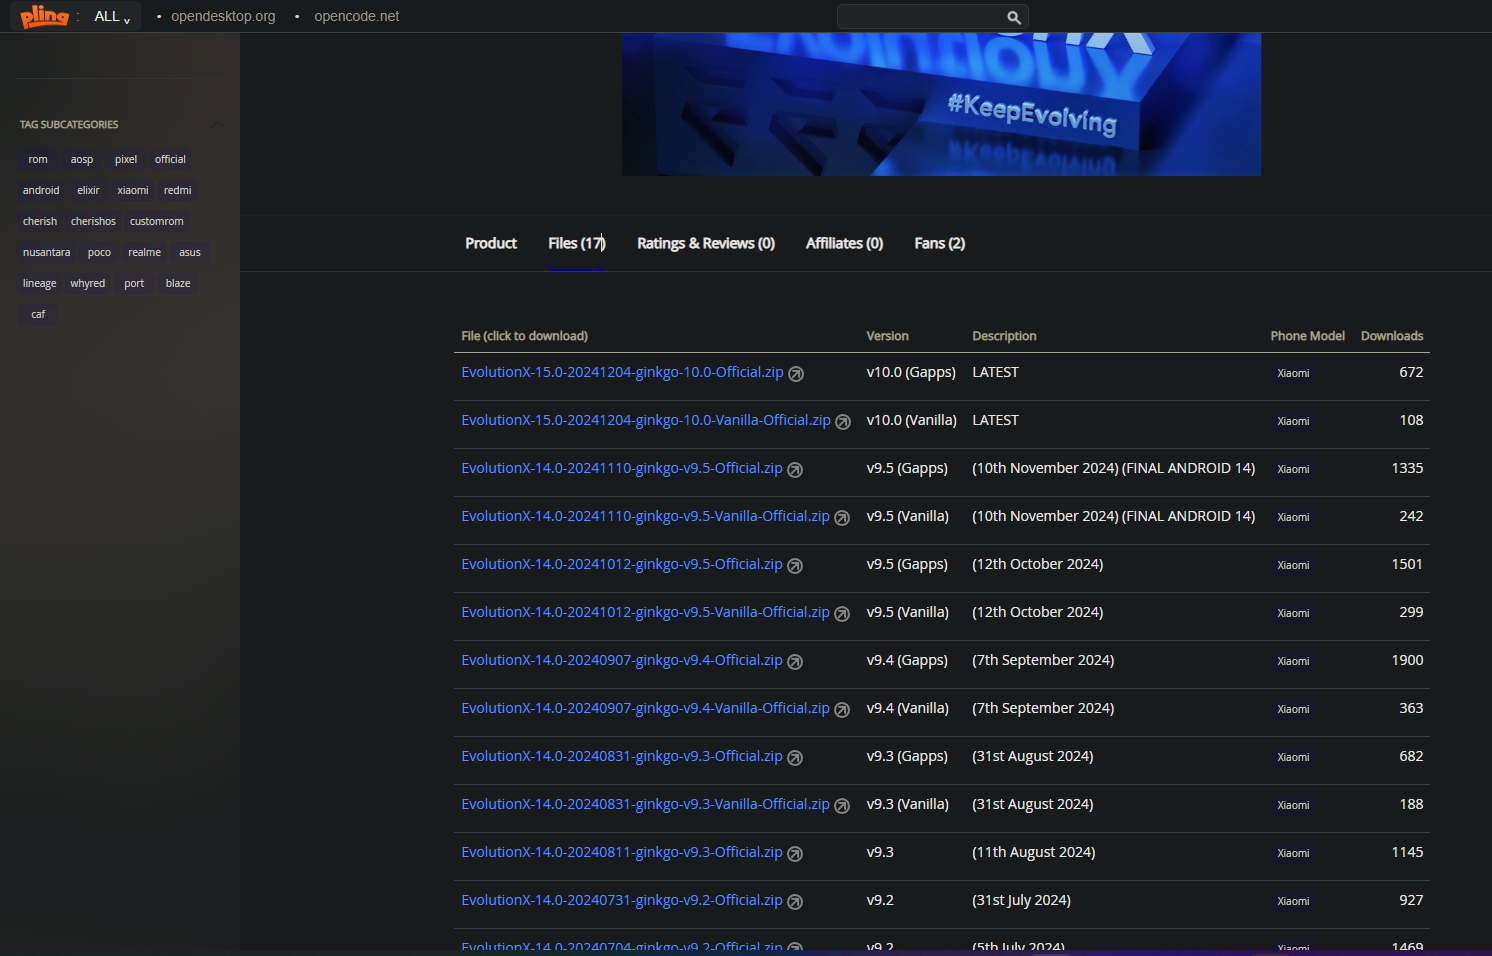
Task: Filter by the 'poco' tag
Action: click(99, 253)
